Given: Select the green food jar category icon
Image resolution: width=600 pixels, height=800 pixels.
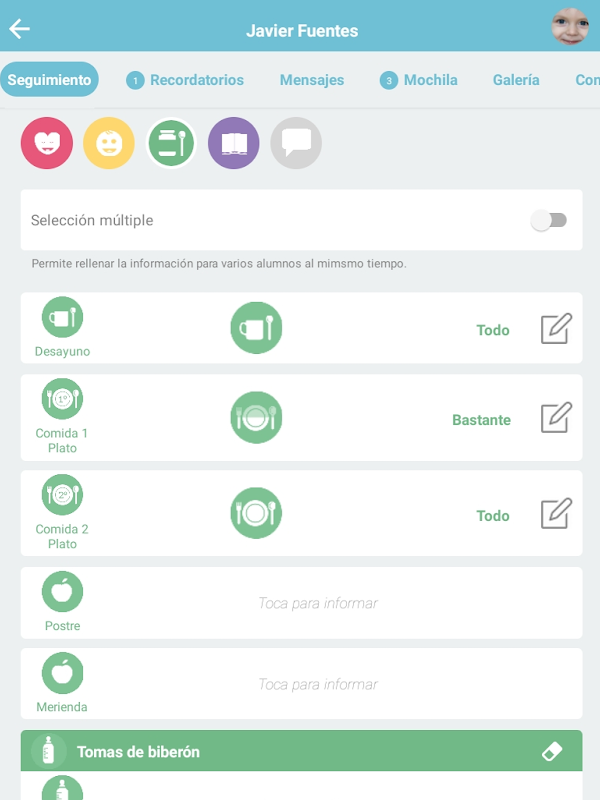Looking at the screenshot, I should (172, 143).
